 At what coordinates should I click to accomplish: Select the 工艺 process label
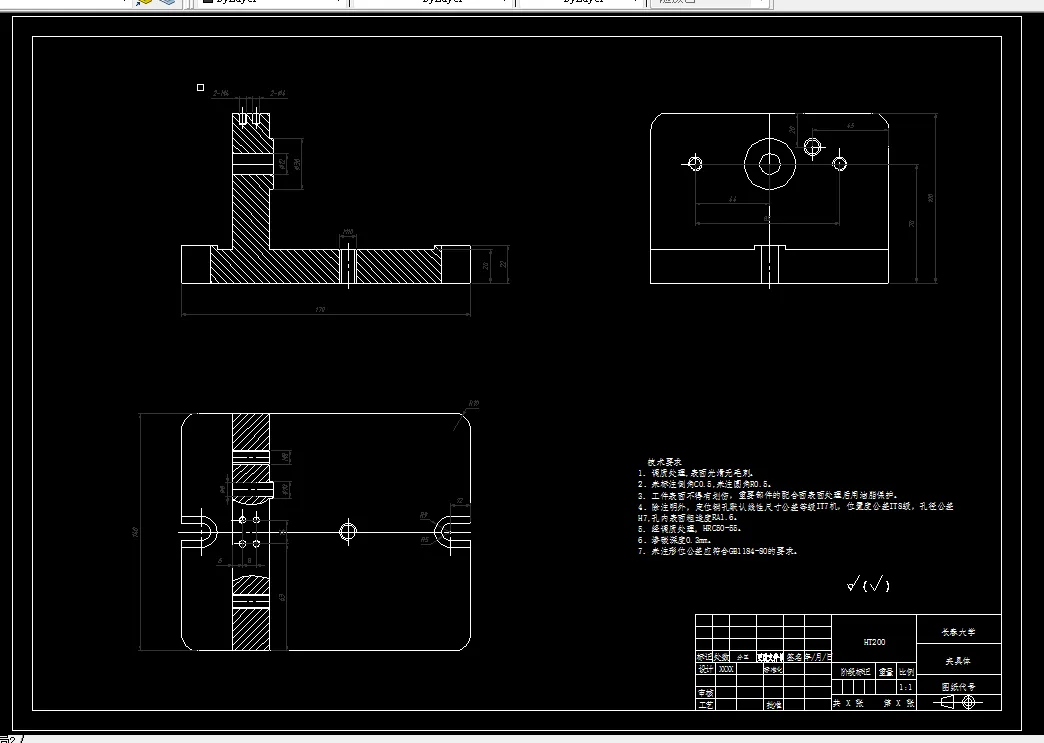(x=705, y=704)
